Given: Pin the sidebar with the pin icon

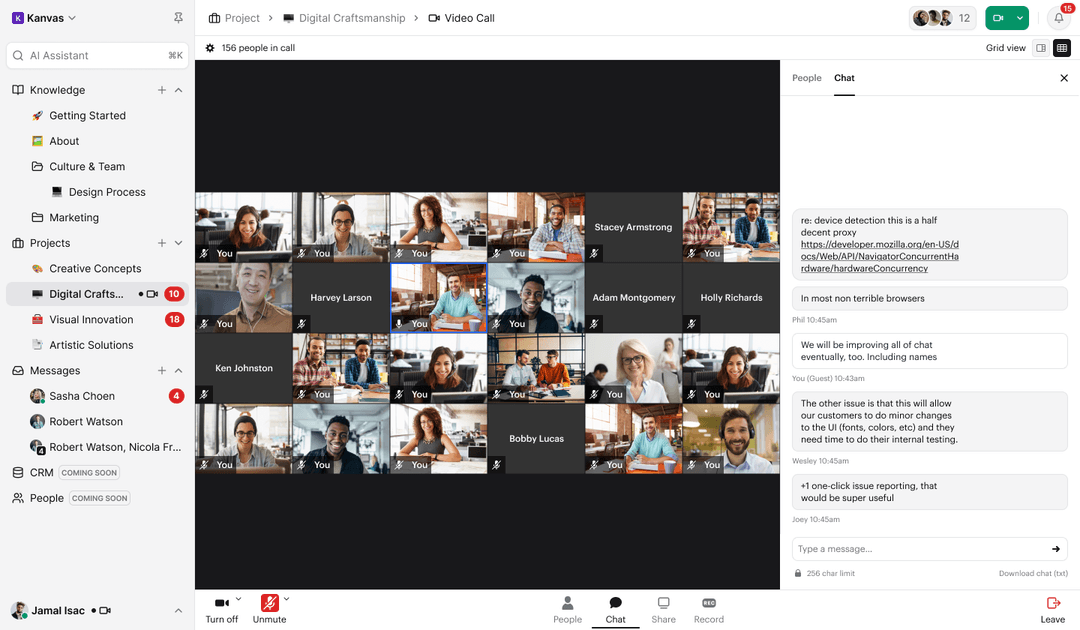Looking at the screenshot, I should pyautogui.click(x=178, y=17).
